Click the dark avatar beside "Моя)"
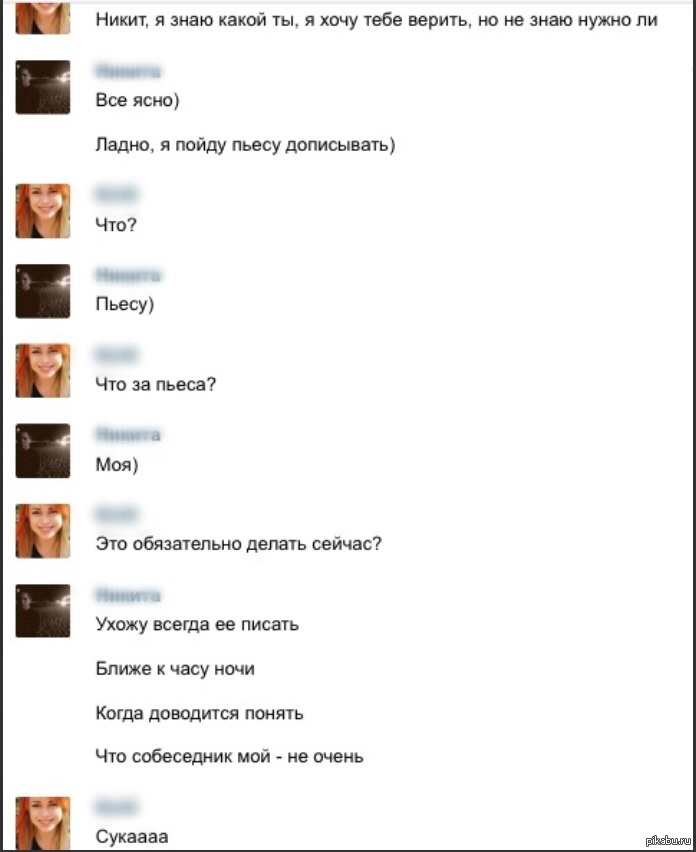Viewport: 696px width, 852px height. (43, 450)
